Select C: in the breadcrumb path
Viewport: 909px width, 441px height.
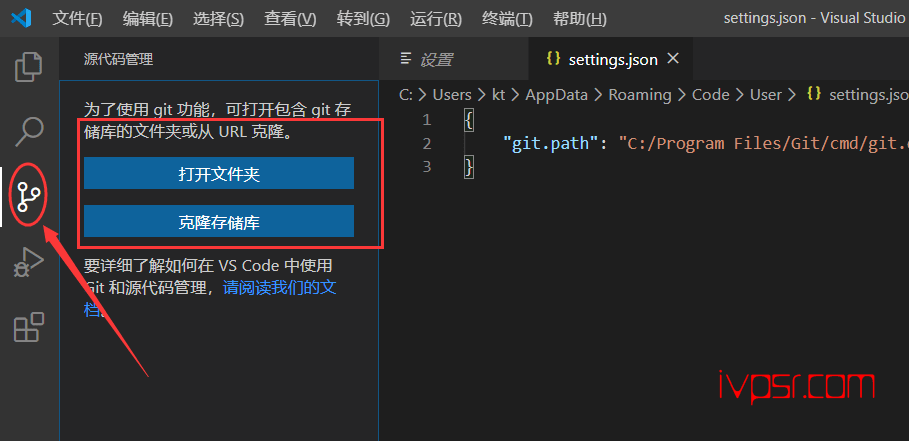[406, 95]
